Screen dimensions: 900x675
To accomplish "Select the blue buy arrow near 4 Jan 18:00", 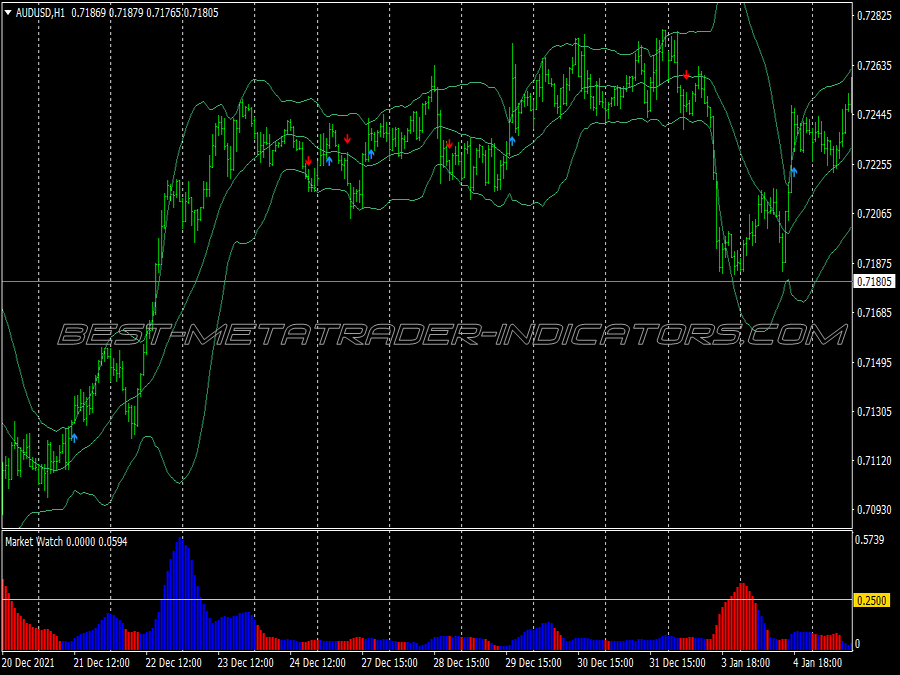I will tap(793, 171).
